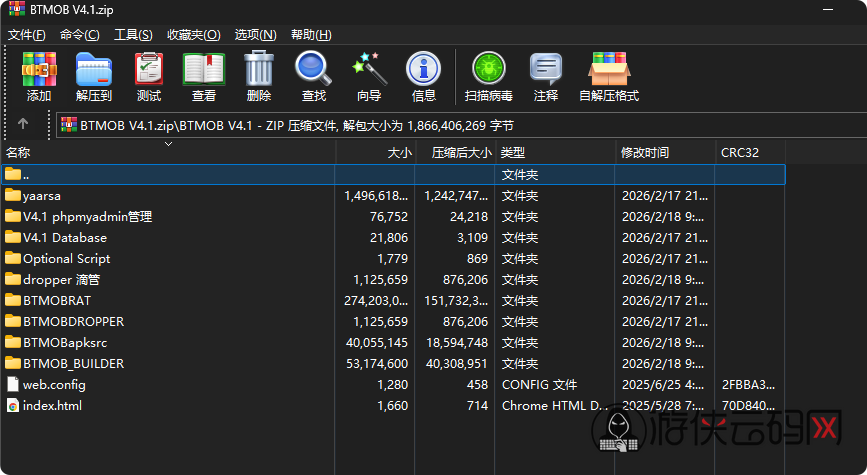Launch the 向导 (Wizard) wand icon
Screen dimensions: 867x475
point(369,76)
